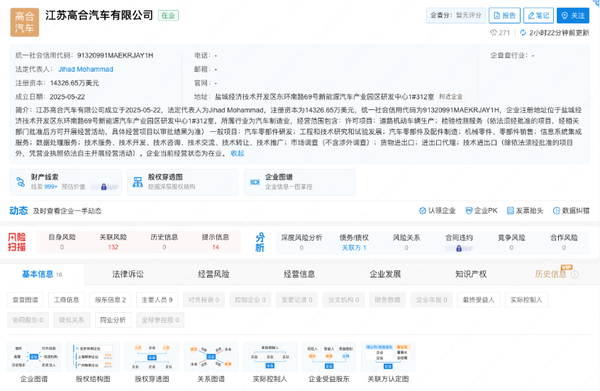Select the 最终受益人 sub-tab
This screenshot has height=391, width=600.
point(478,300)
